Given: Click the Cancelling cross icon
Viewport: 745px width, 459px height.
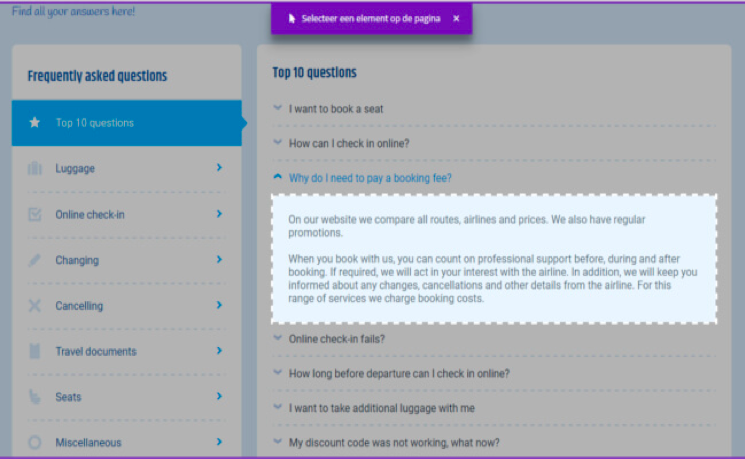Looking at the screenshot, I should [x=35, y=306].
